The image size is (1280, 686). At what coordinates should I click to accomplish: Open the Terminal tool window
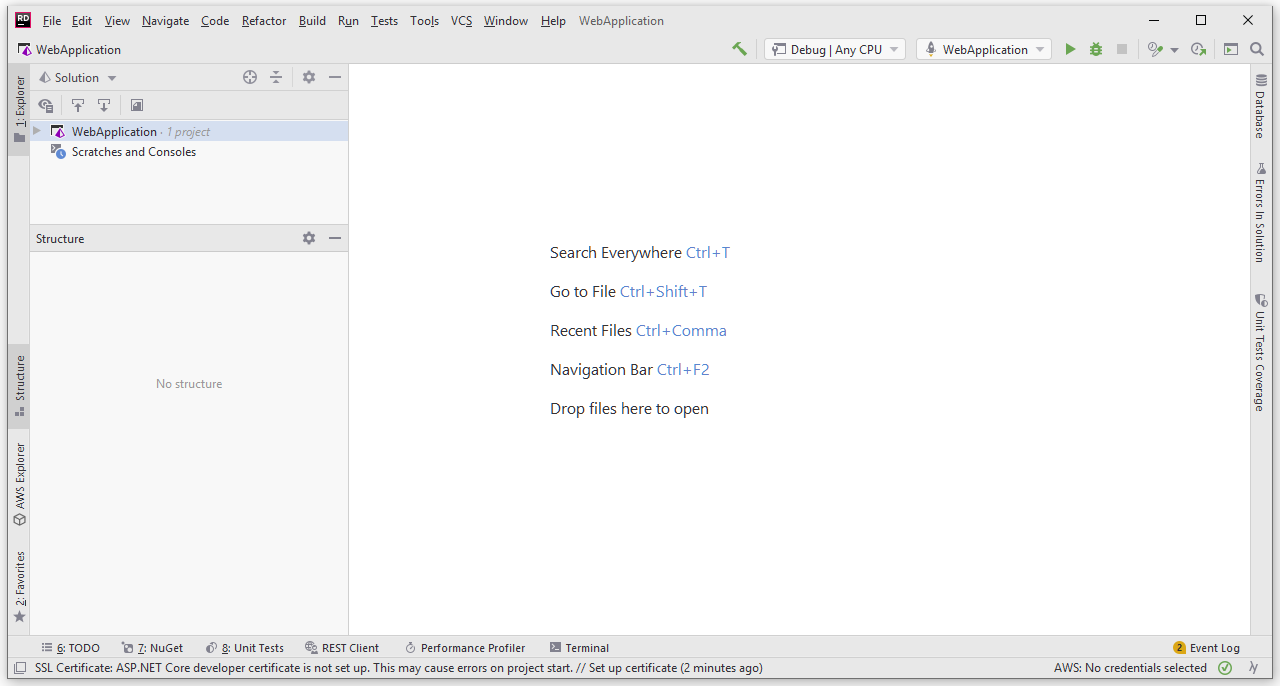click(x=579, y=648)
